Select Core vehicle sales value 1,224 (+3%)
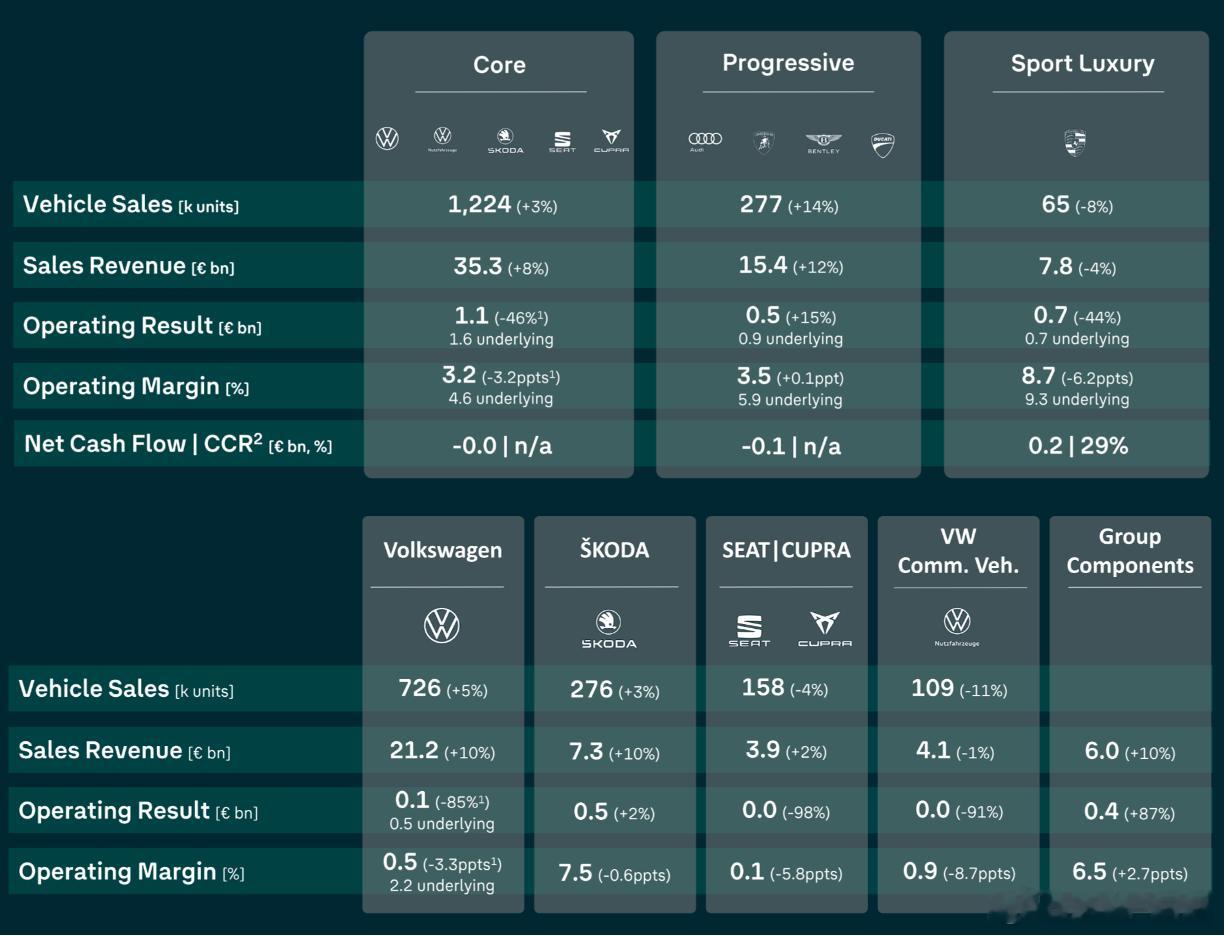Screen dimensions: 1224x936 click(x=502, y=205)
